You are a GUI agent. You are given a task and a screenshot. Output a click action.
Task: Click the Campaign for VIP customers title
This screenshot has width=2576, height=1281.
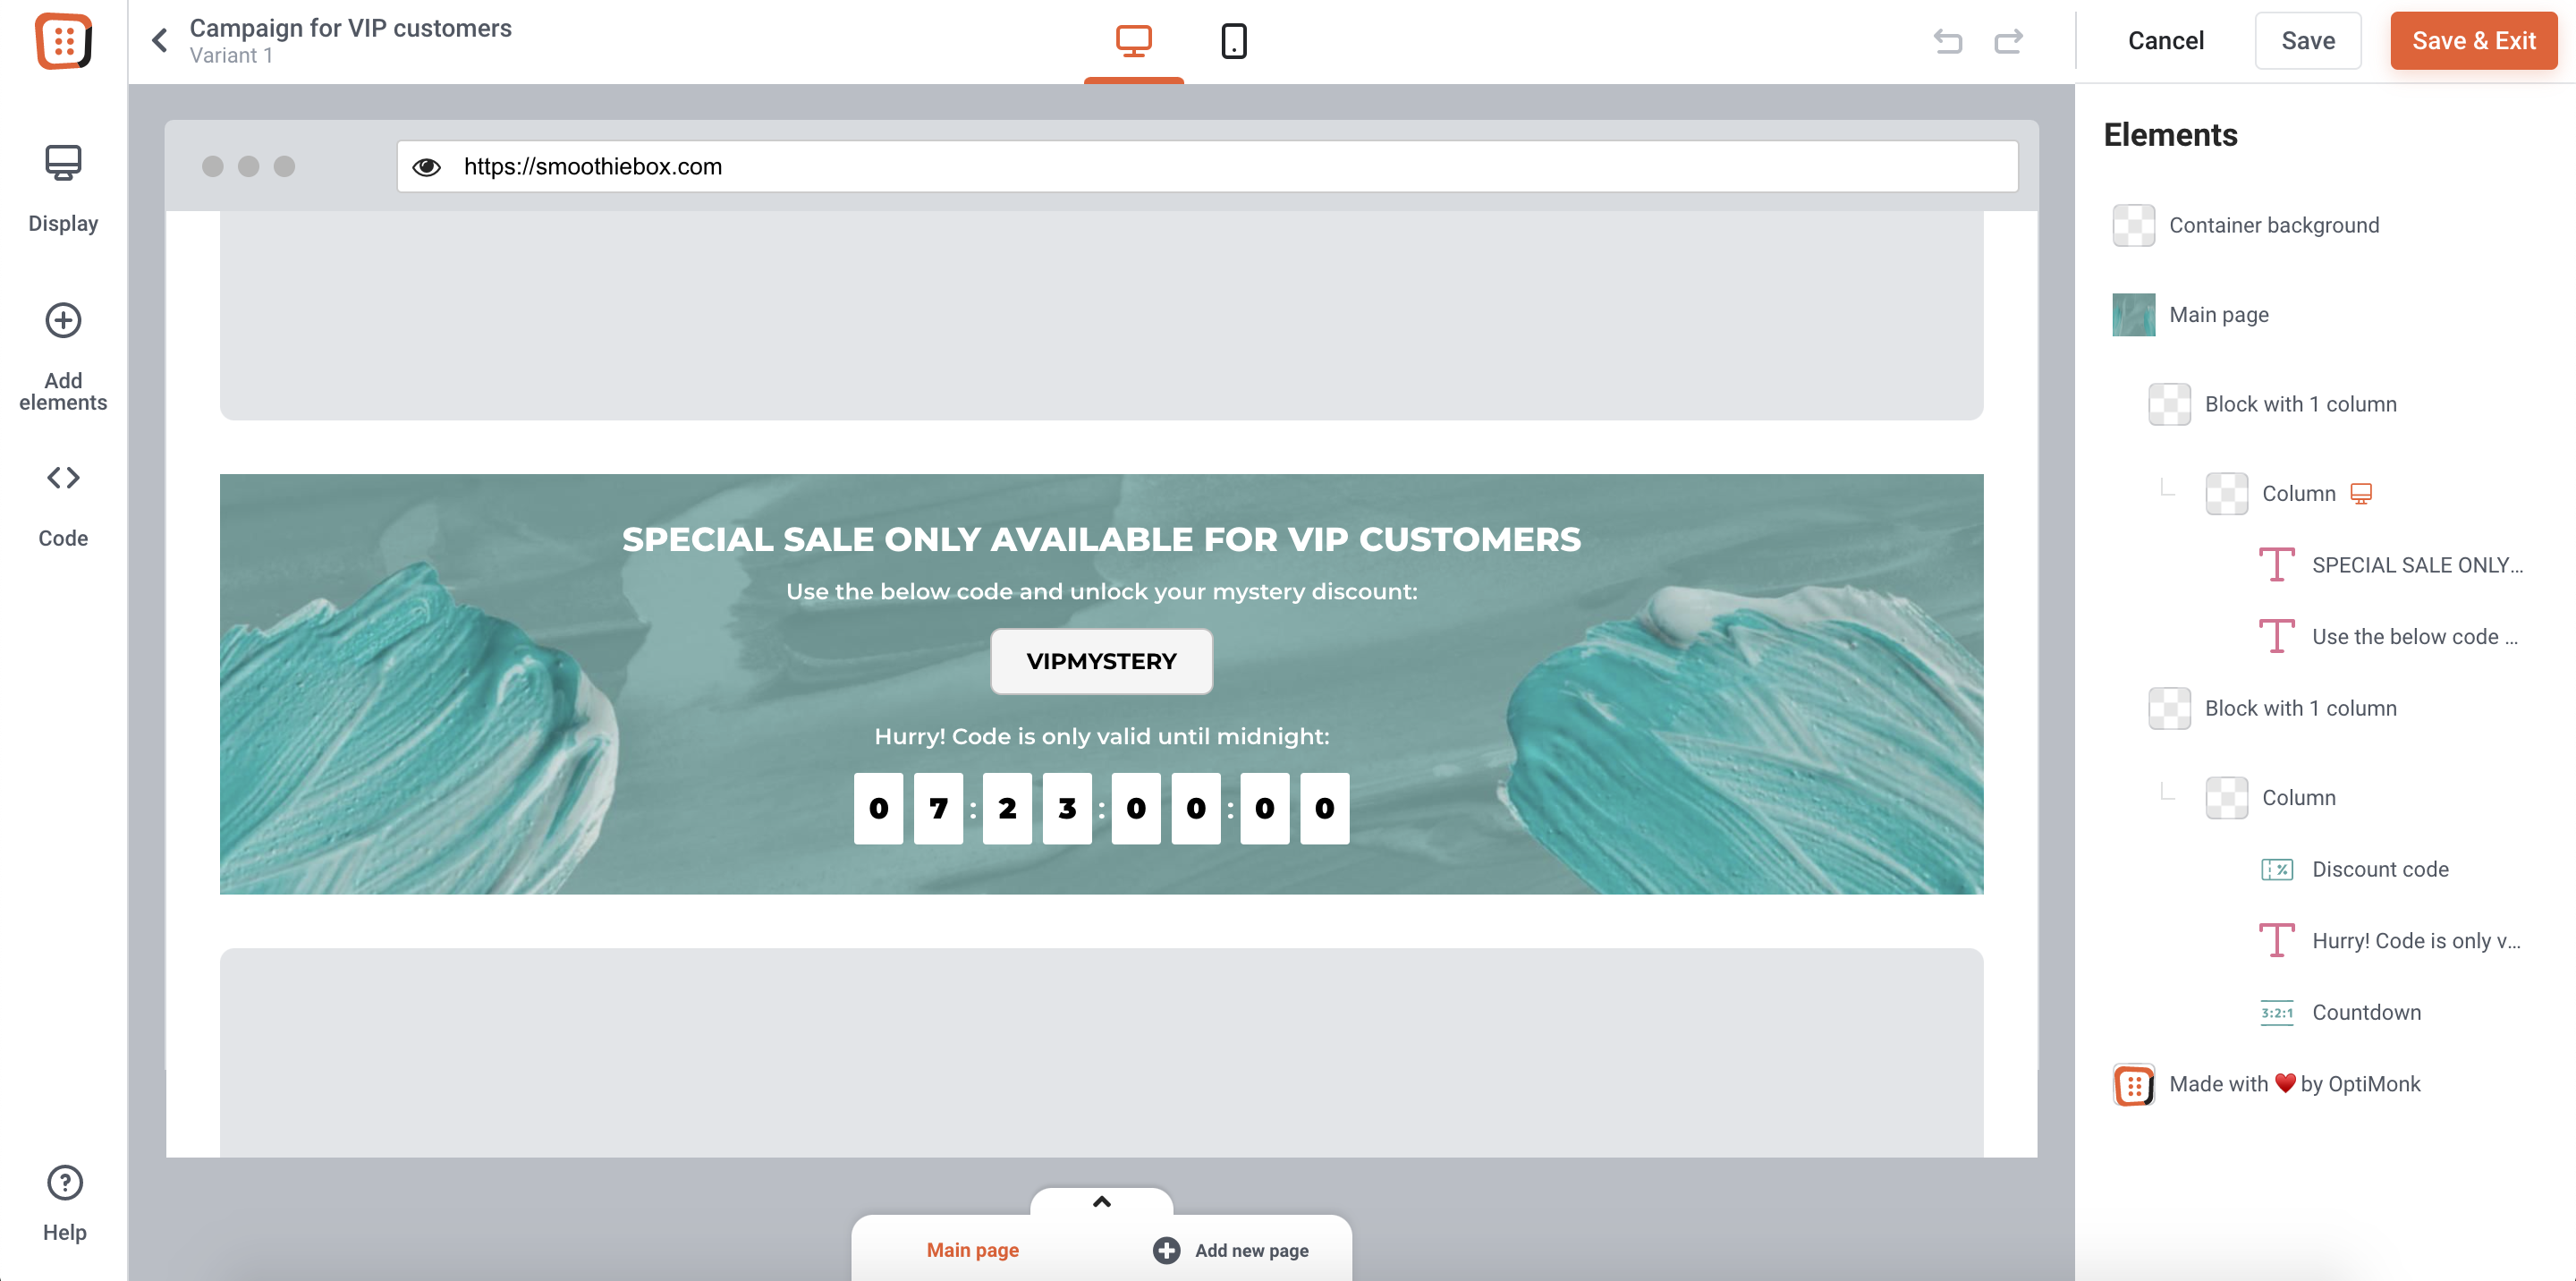point(350,28)
